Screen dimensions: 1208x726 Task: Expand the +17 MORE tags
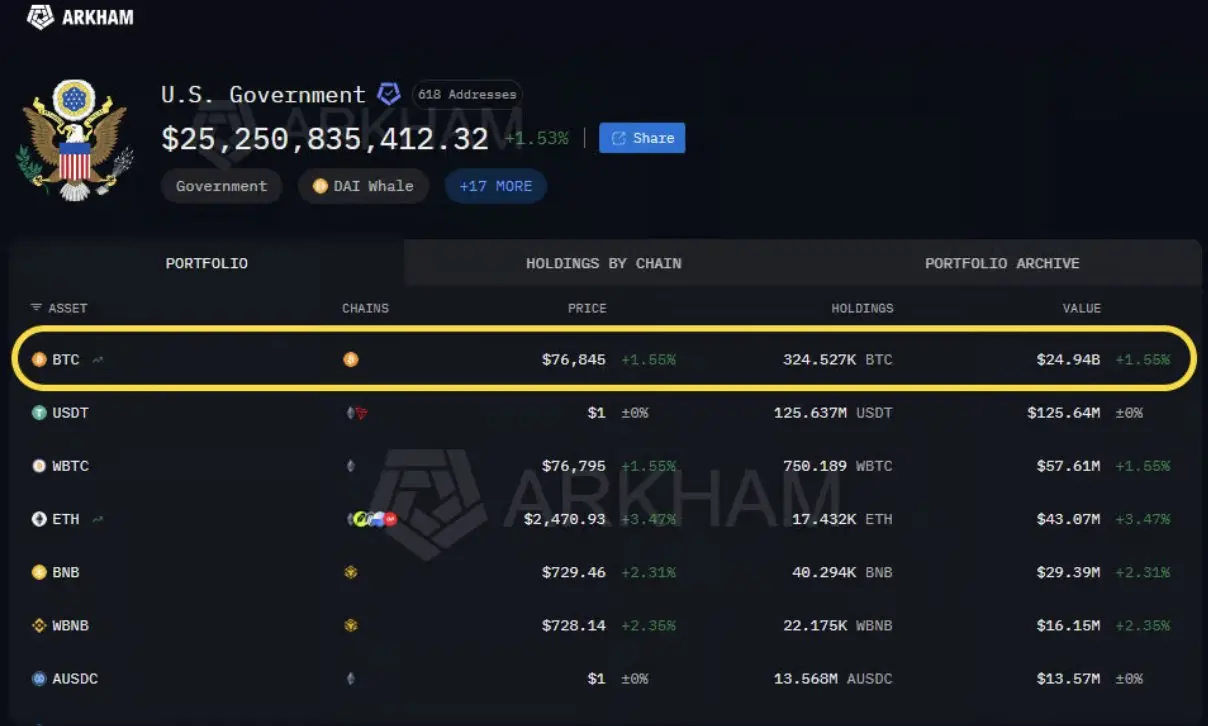pos(496,186)
